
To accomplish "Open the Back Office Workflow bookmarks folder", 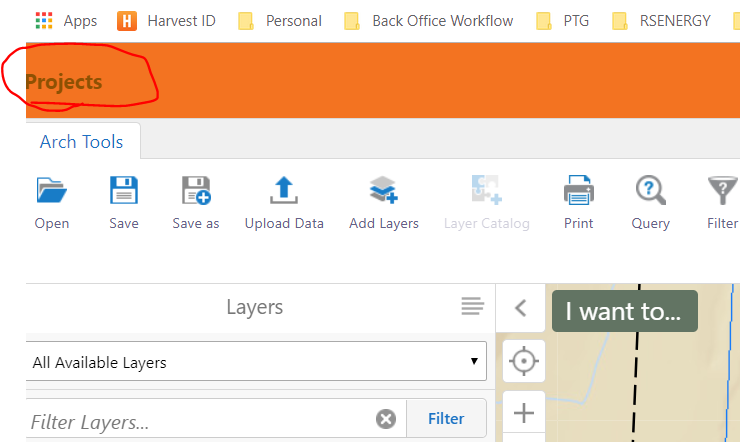I will tap(429, 21).
